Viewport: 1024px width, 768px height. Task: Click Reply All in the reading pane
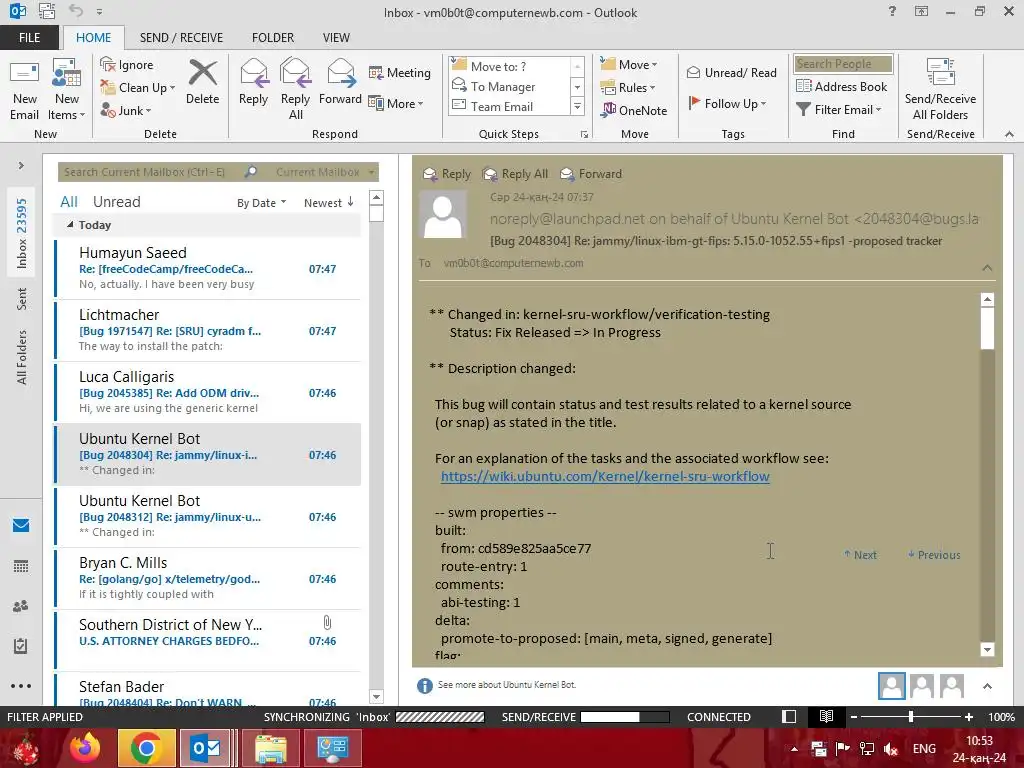pos(516,174)
